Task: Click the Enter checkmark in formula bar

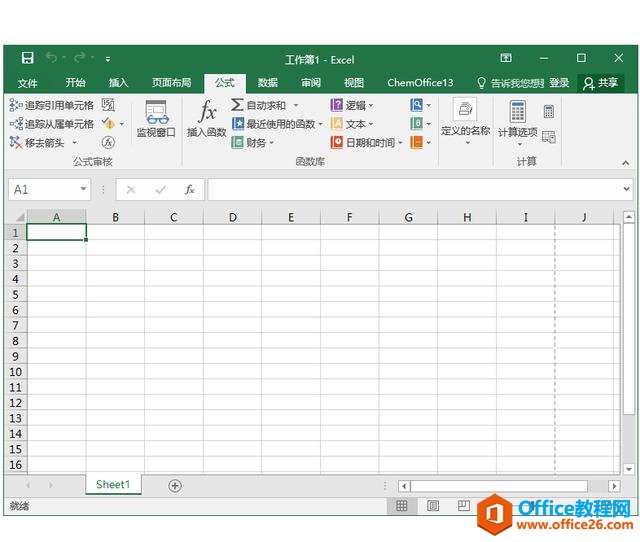Action: tap(160, 190)
